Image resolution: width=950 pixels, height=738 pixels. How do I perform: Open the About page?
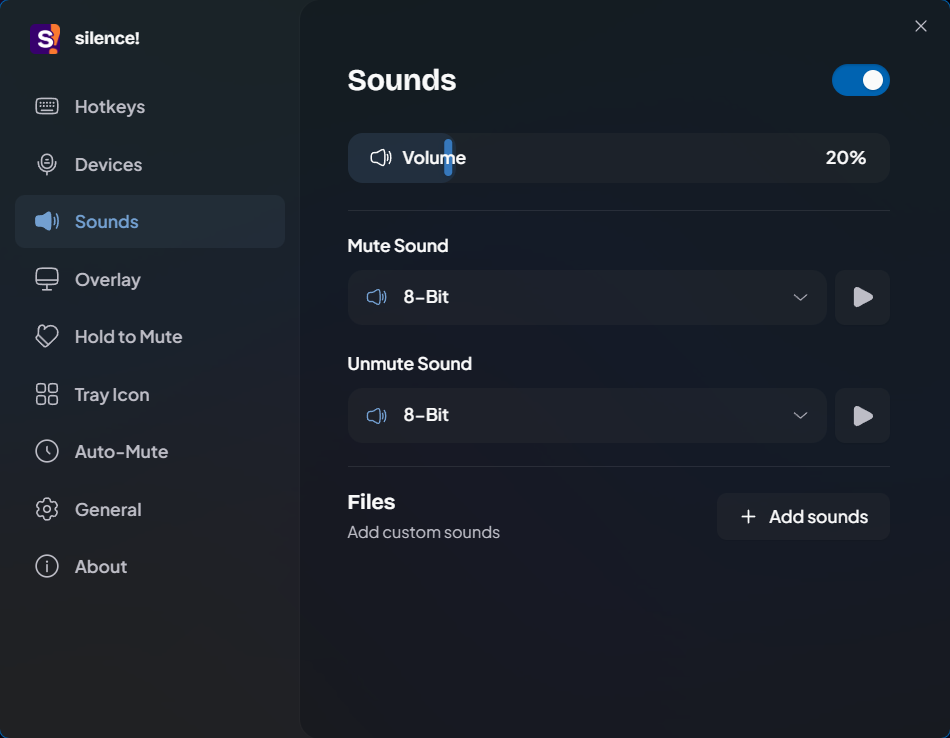[x=150, y=567]
